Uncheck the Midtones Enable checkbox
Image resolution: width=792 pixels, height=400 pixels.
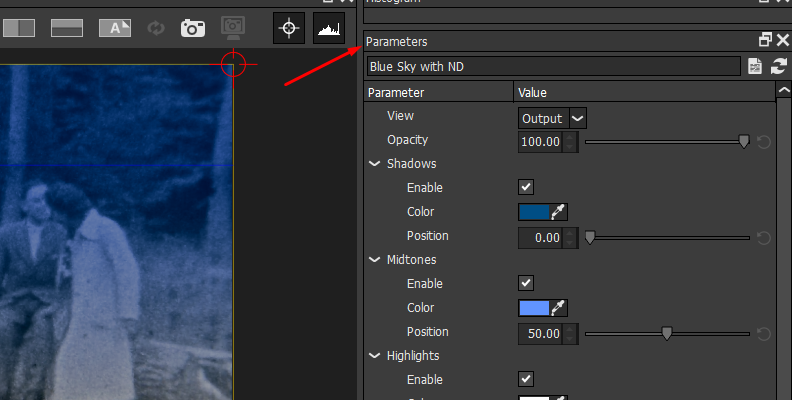526,284
